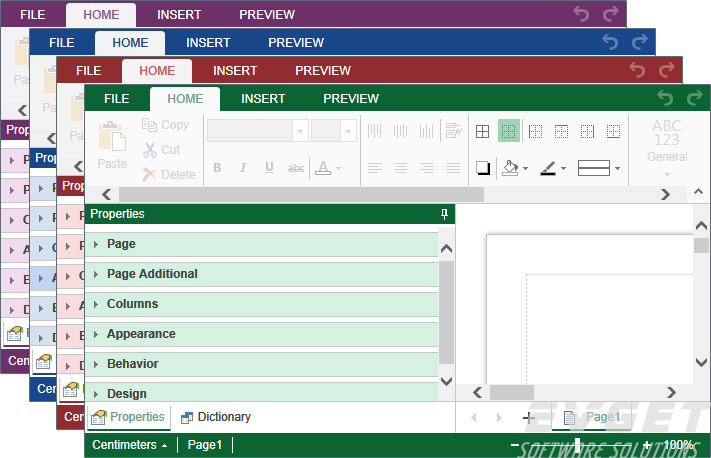Toggle word wrap icon

(x=453, y=131)
